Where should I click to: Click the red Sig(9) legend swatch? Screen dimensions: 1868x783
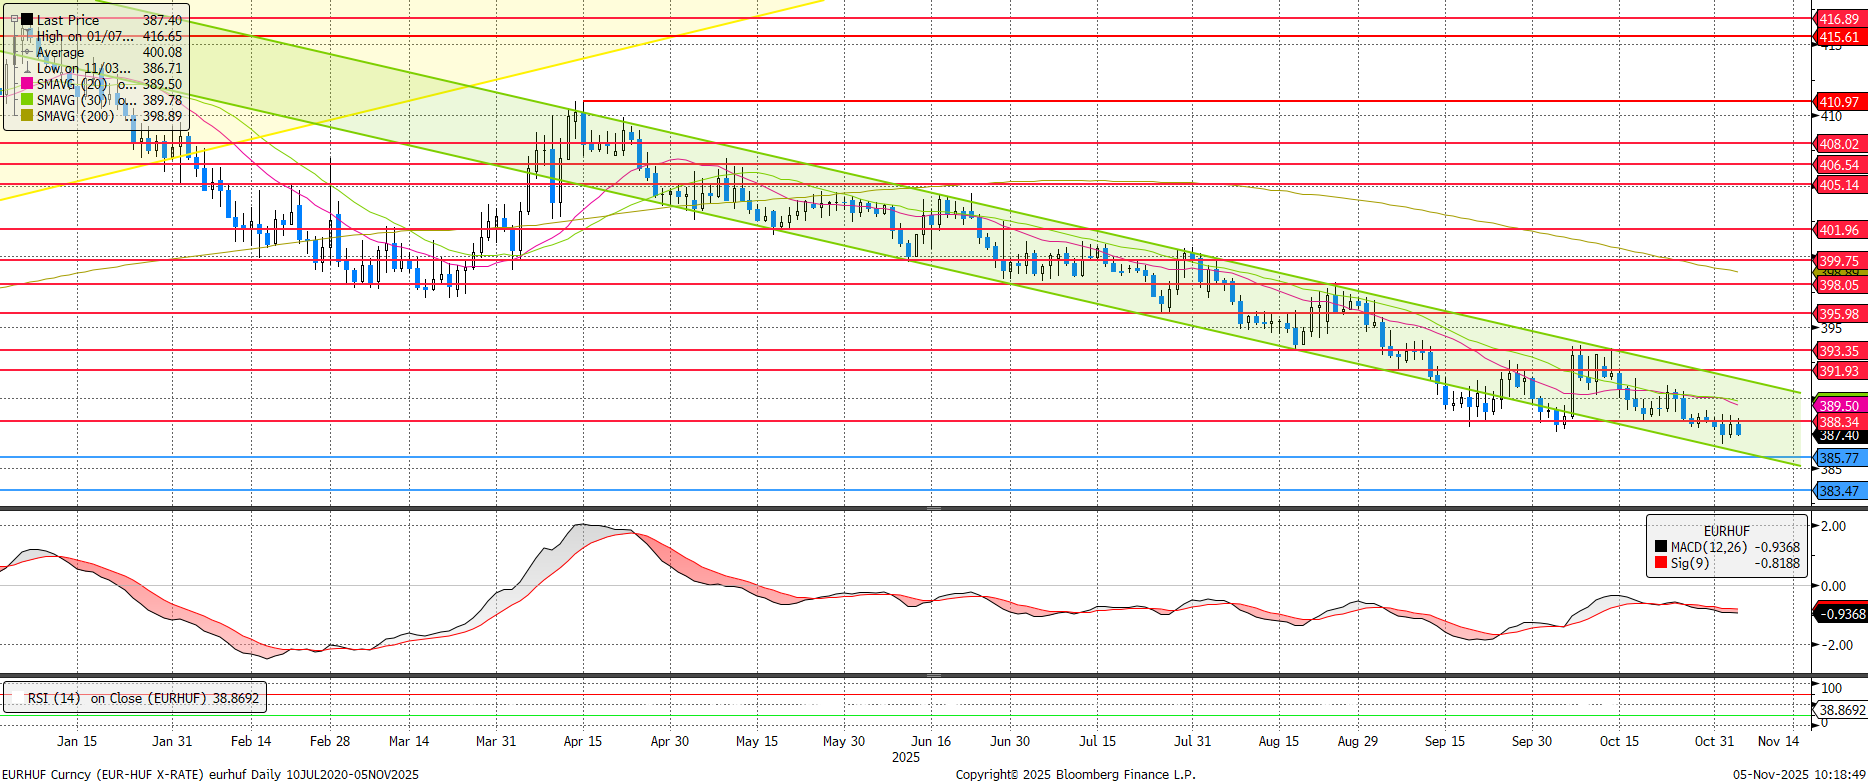(1660, 563)
